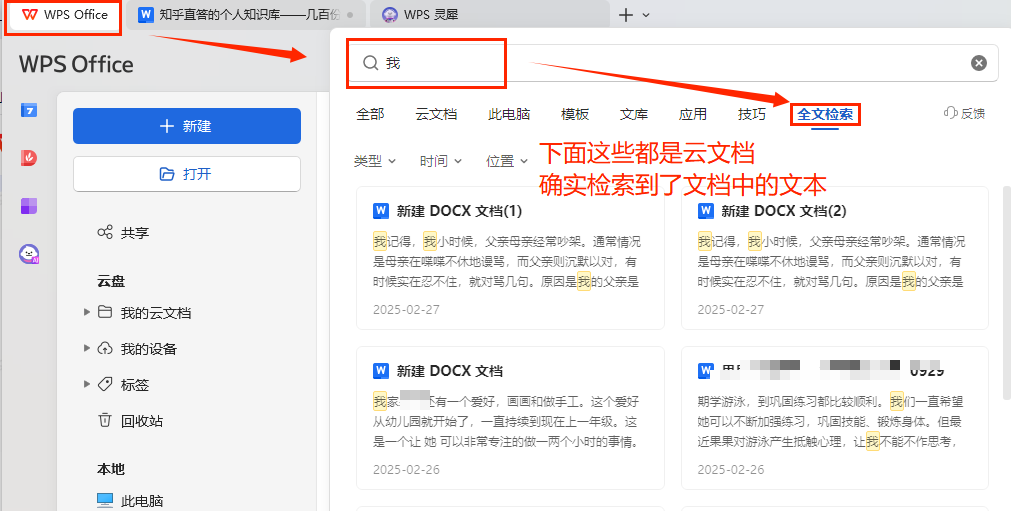1011x511 pixels.
Task: Select the 全文检索 search category
Action: [825, 114]
